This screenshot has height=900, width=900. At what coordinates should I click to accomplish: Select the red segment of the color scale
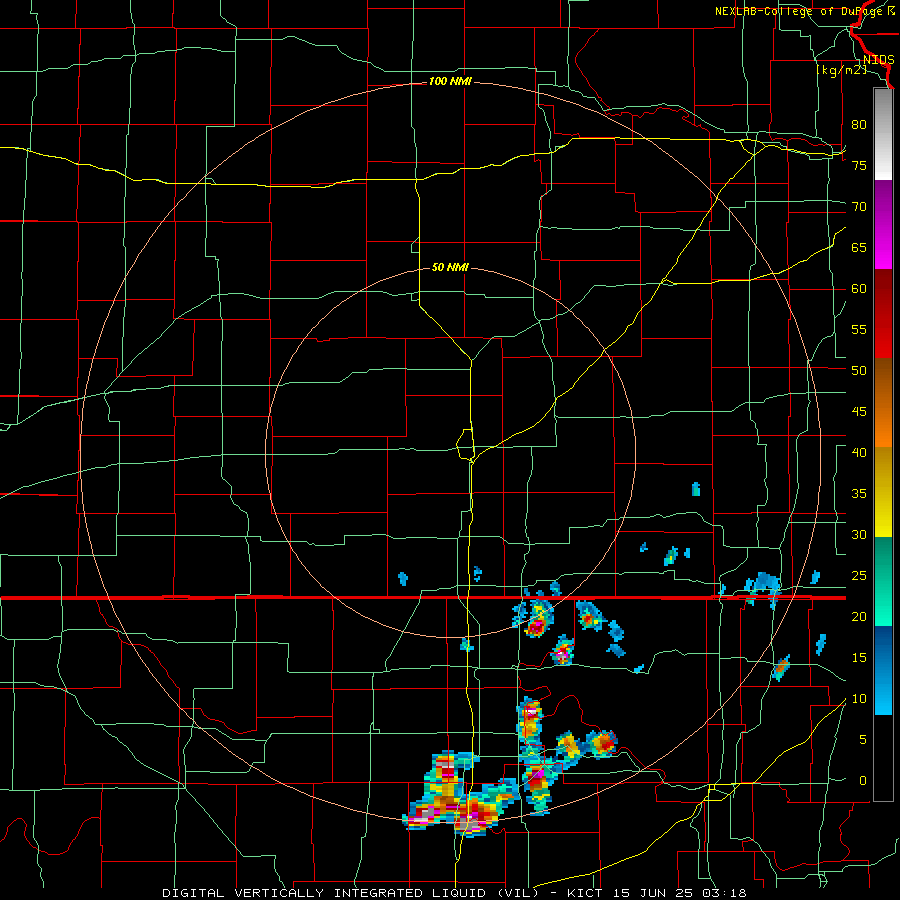883,314
